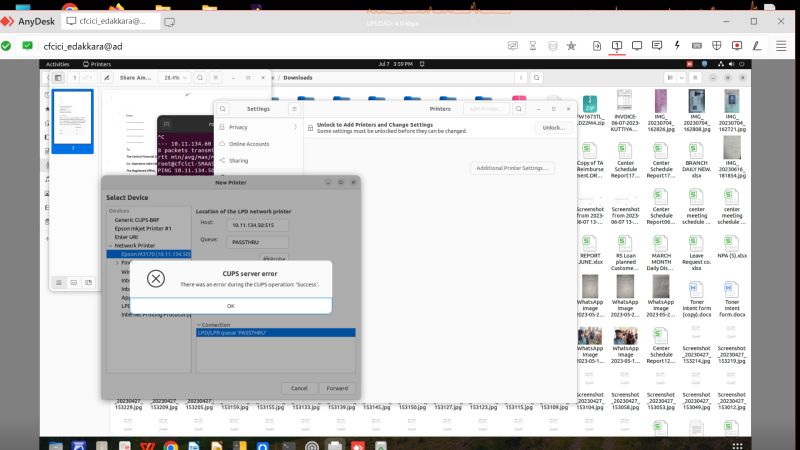Select Online Accounts in Settings sidebar
Screen dimensions: 800x450
(x=257, y=144)
